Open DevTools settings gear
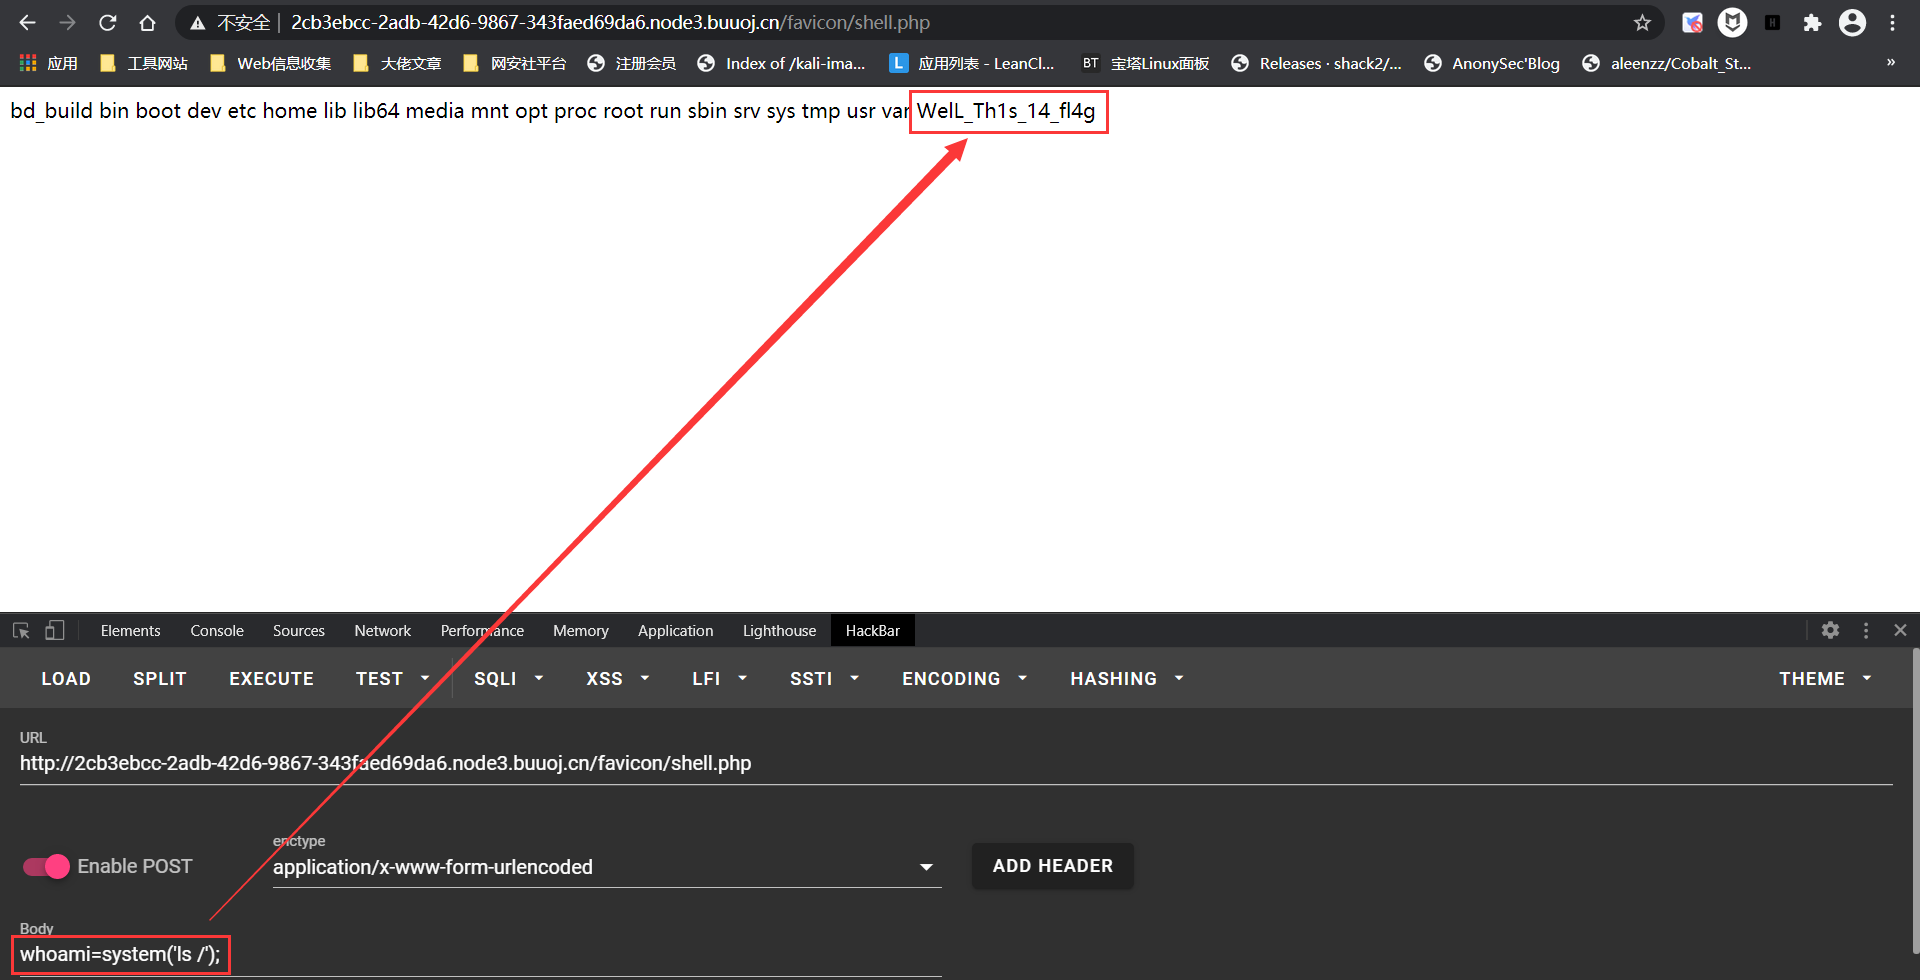 [x=1830, y=630]
